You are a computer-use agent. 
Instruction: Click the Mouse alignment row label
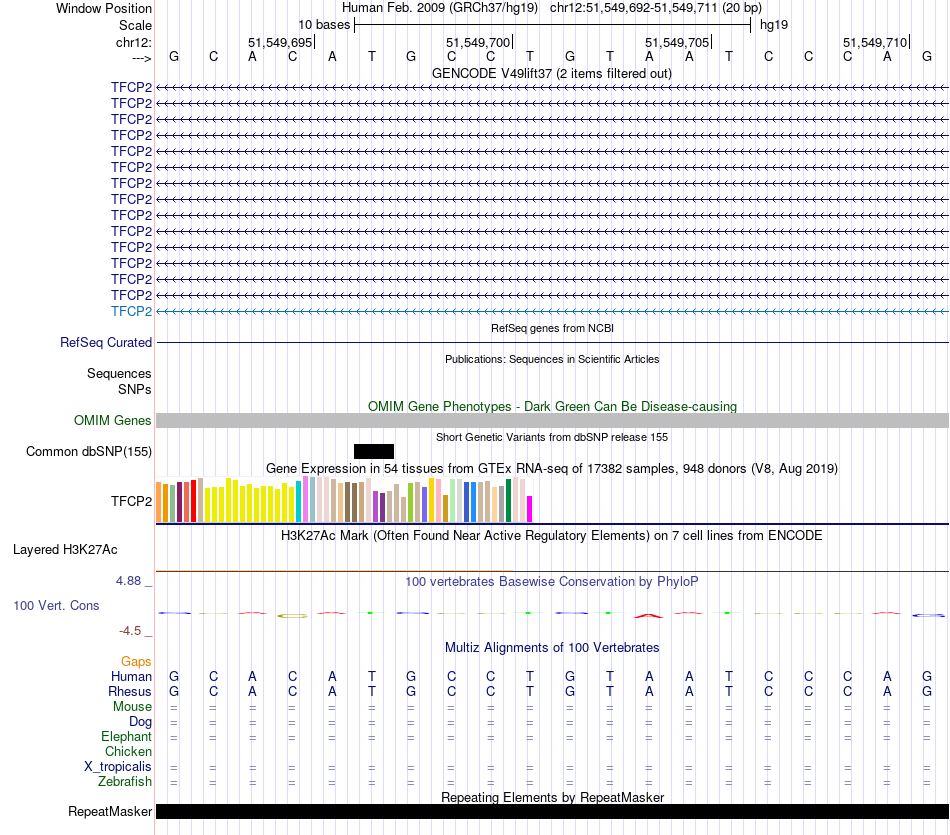(x=132, y=707)
